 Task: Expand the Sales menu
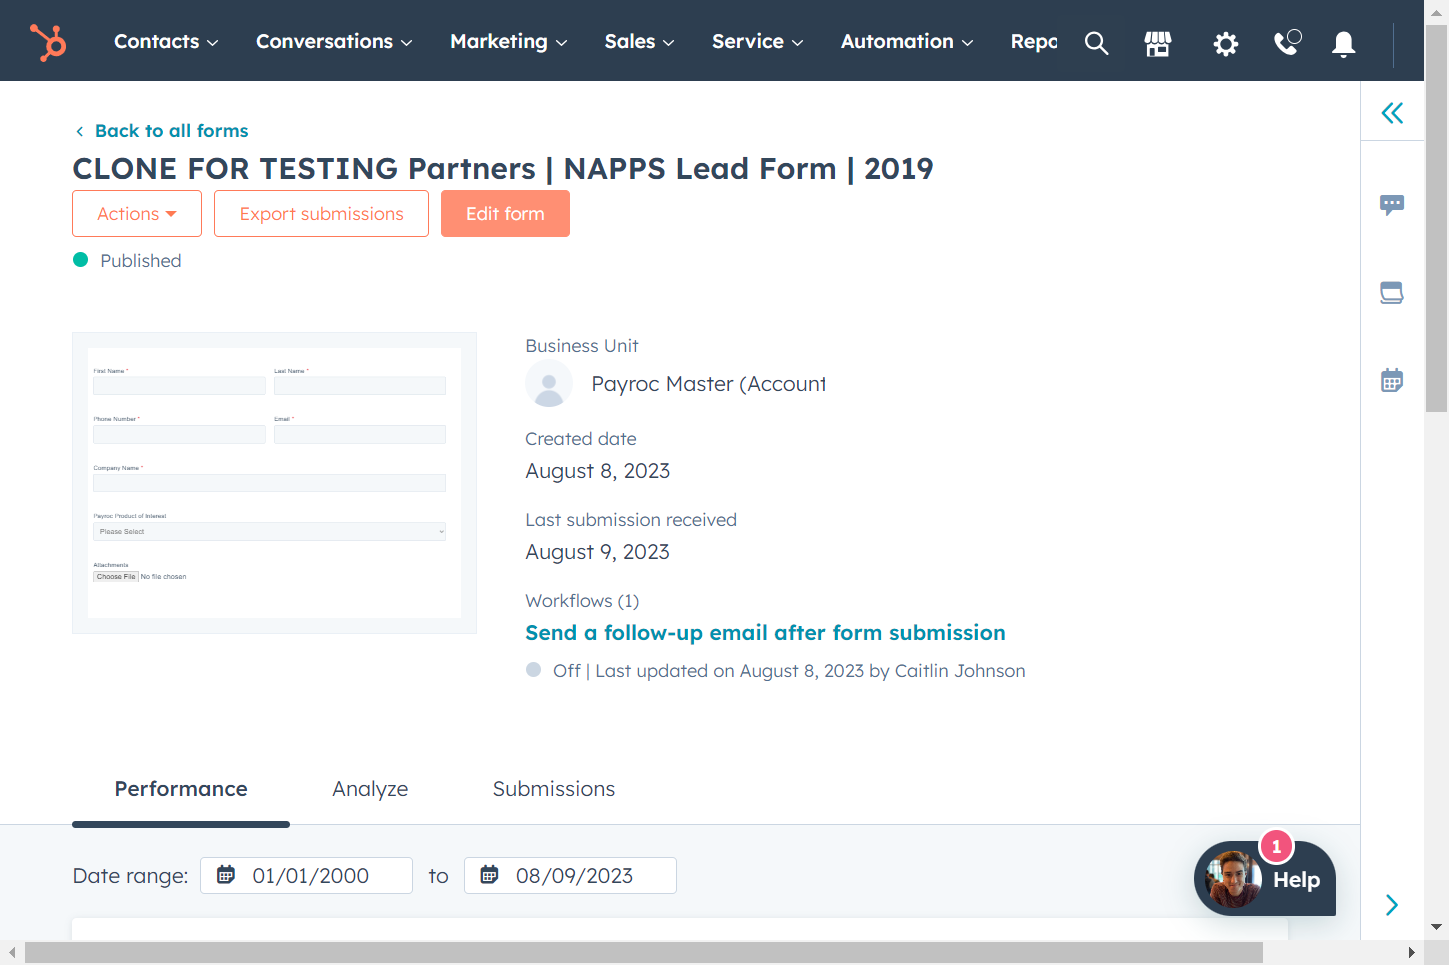(640, 41)
